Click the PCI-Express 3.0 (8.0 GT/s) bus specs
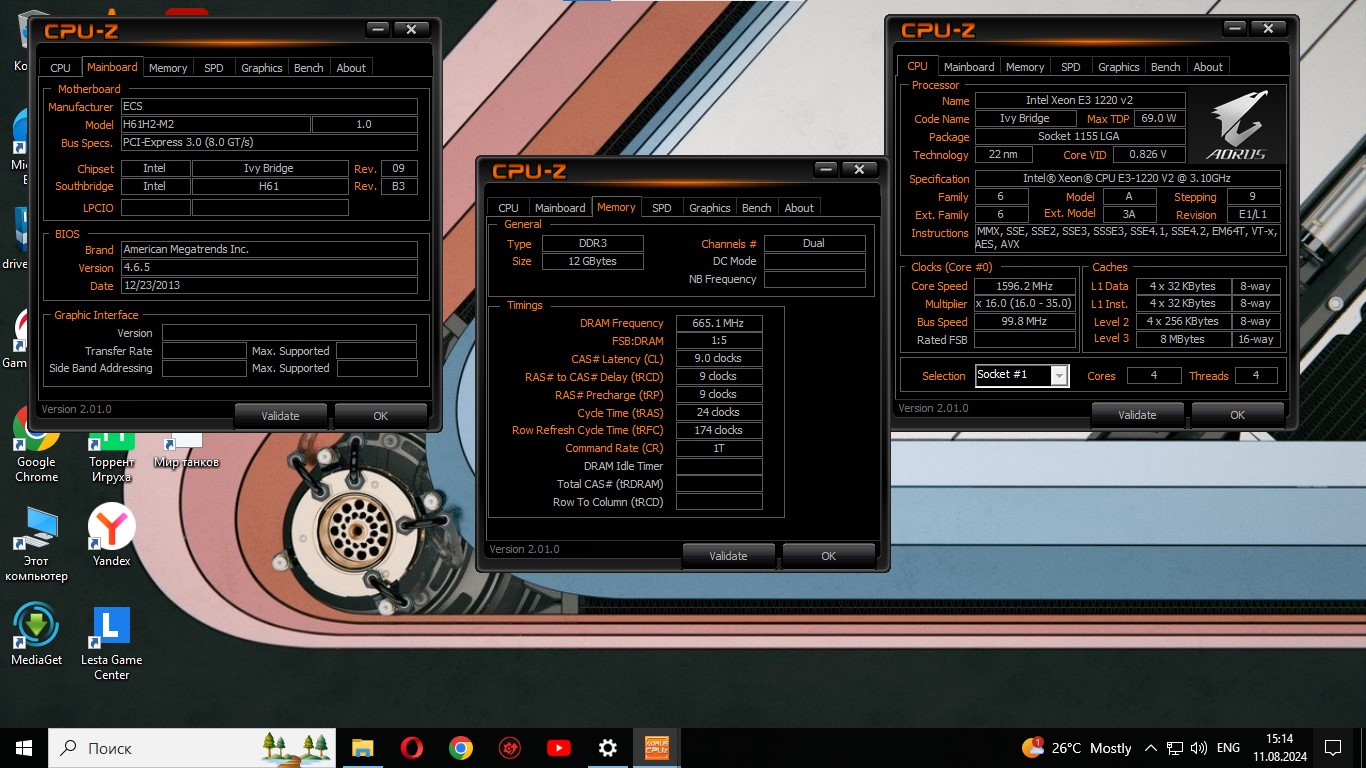Image resolution: width=1366 pixels, height=768 pixels. [x=269, y=143]
